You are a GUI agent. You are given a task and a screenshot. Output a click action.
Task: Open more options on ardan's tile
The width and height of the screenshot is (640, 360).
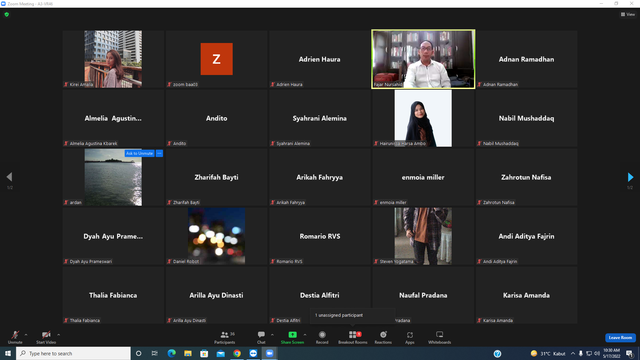pyautogui.click(x=159, y=153)
